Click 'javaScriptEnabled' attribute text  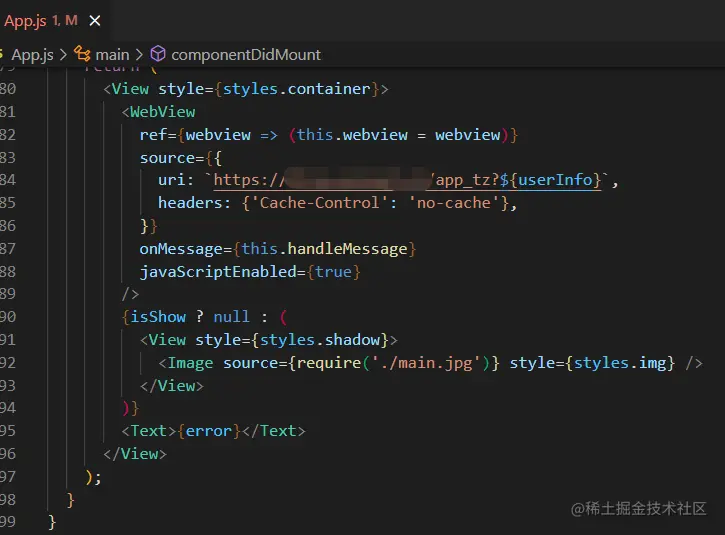[218, 272]
